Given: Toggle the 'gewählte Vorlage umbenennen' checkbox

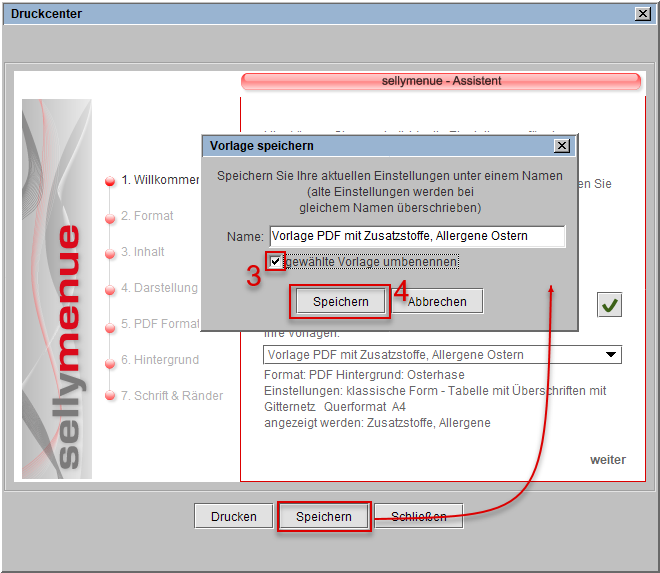Looking at the screenshot, I should 275,262.
